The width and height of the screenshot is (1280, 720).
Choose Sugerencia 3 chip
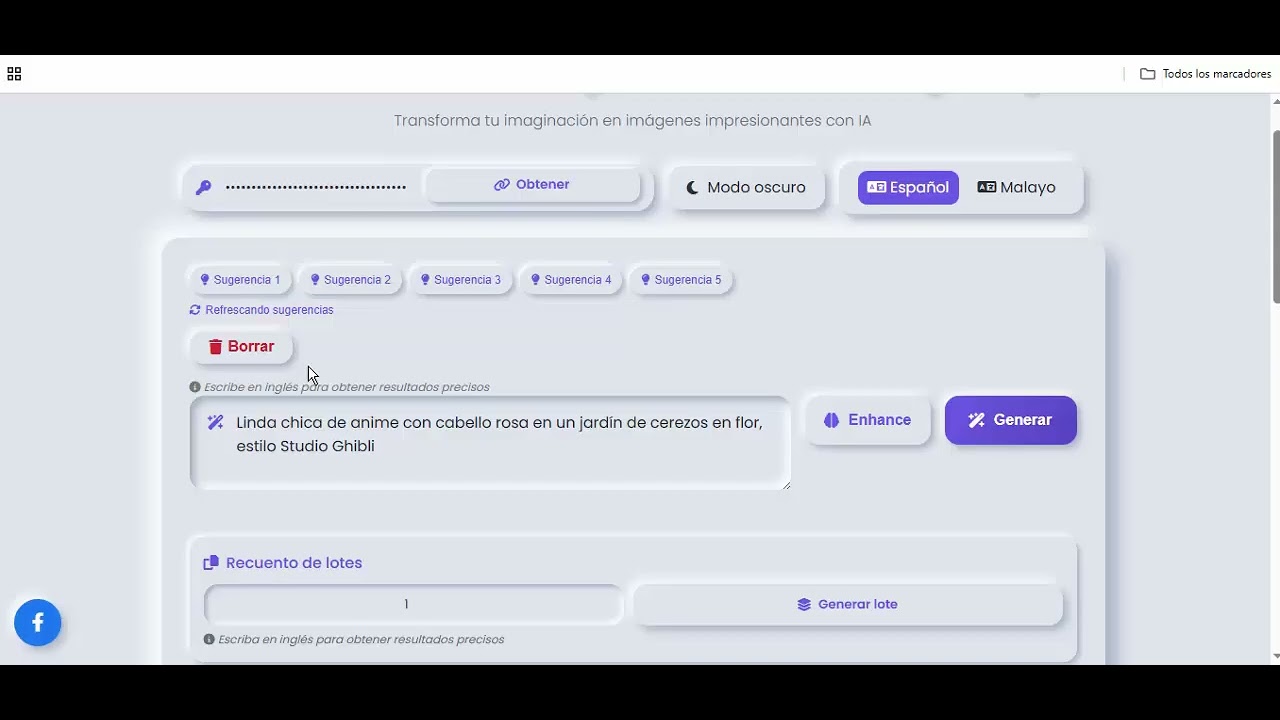click(460, 280)
